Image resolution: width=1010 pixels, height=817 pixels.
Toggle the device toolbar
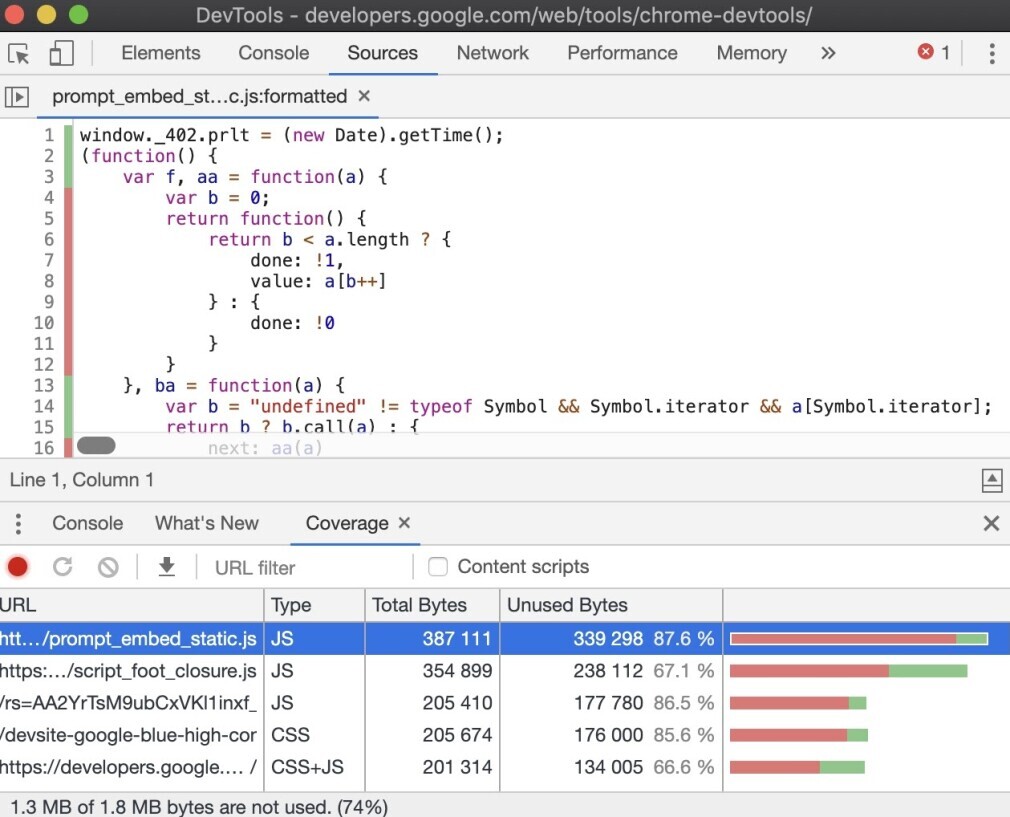click(61, 54)
